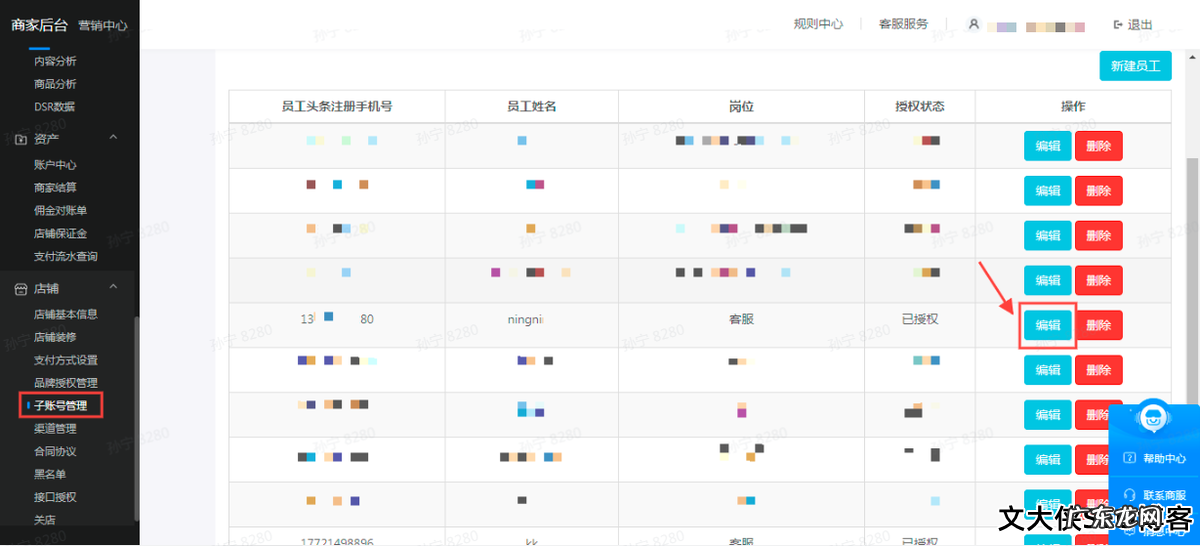Screen dimensions: 1200x546
Task: Click the 退出 logout icon
Action: coord(1118,25)
